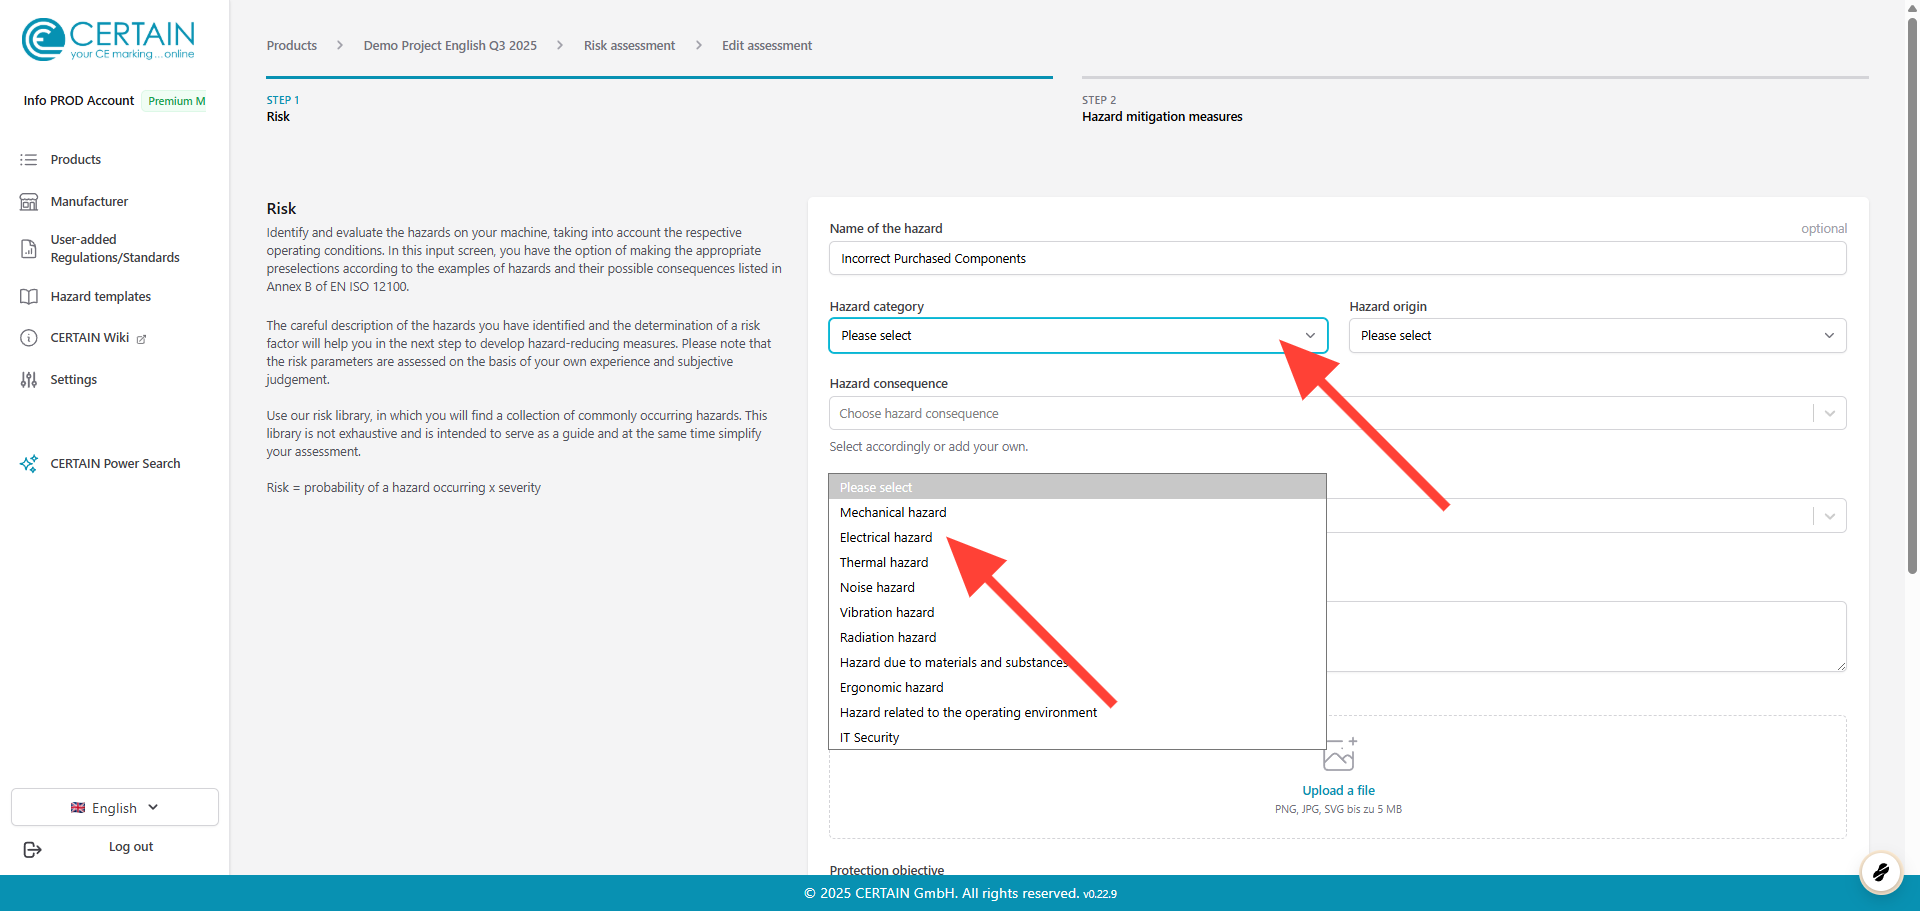Click Edit assessment breadcrumb
1920x911 pixels.
(767, 46)
